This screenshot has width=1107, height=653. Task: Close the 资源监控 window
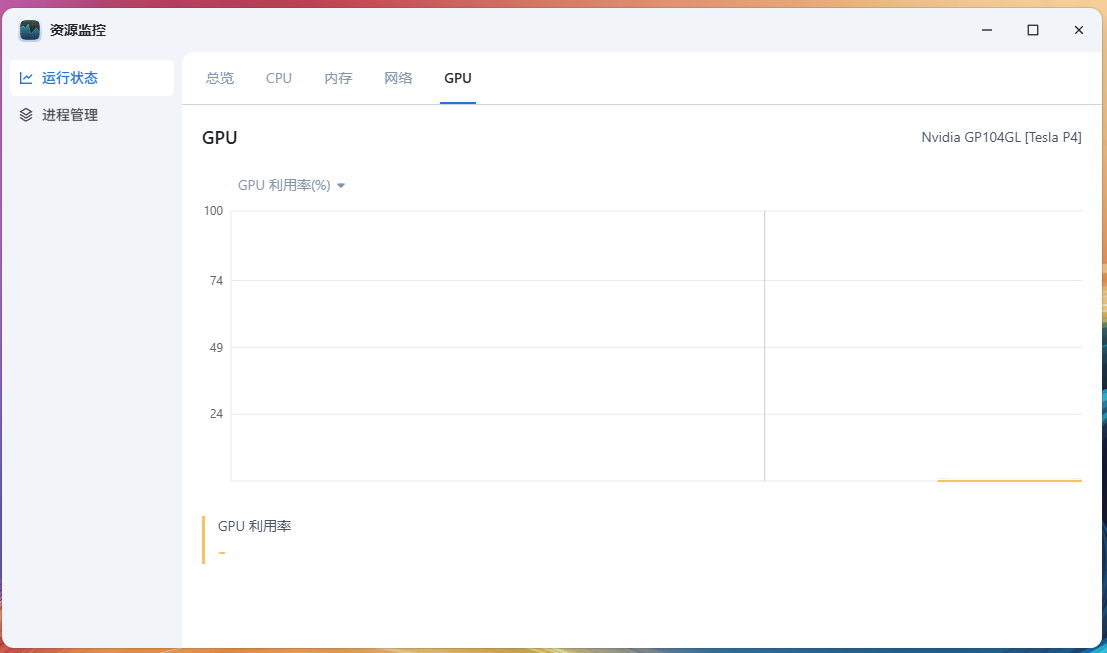[x=1079, y=30]
